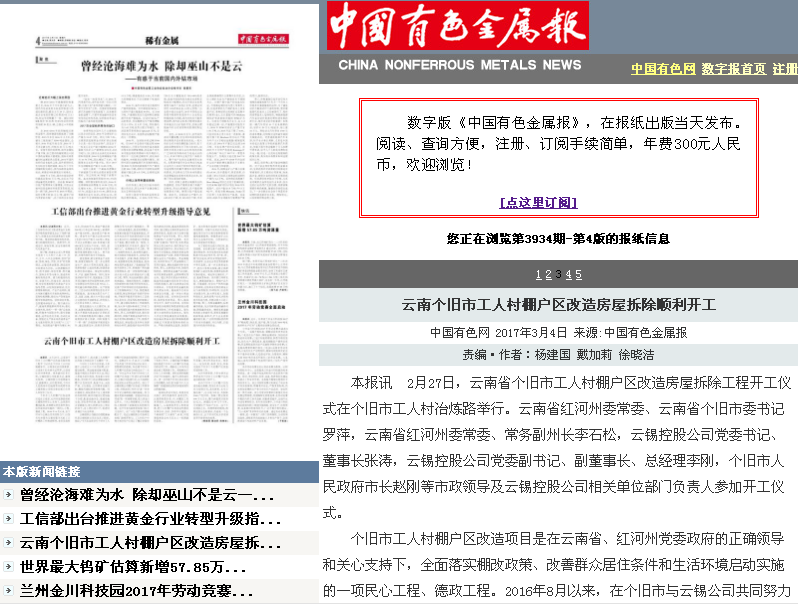Click arrow icon beside 工信部出台推进黄金行业 link

[9, 519]
